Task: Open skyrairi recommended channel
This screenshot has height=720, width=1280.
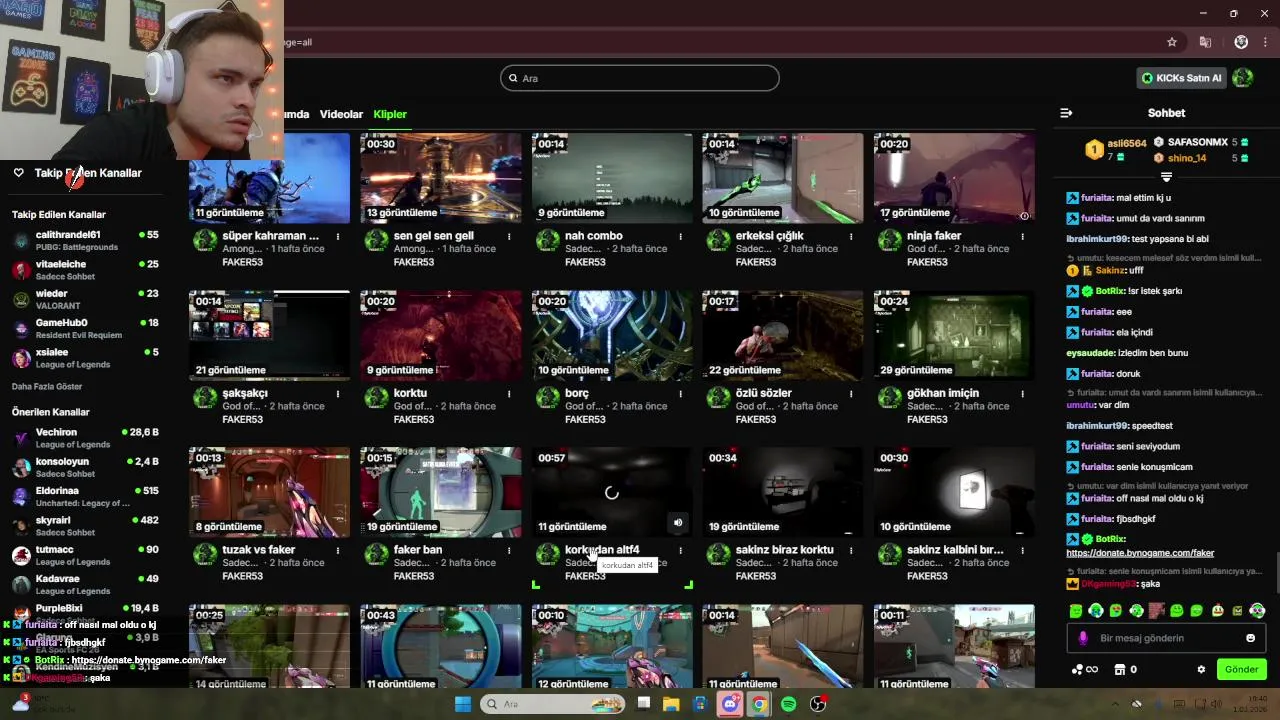Action: click(x=85, y=526)
